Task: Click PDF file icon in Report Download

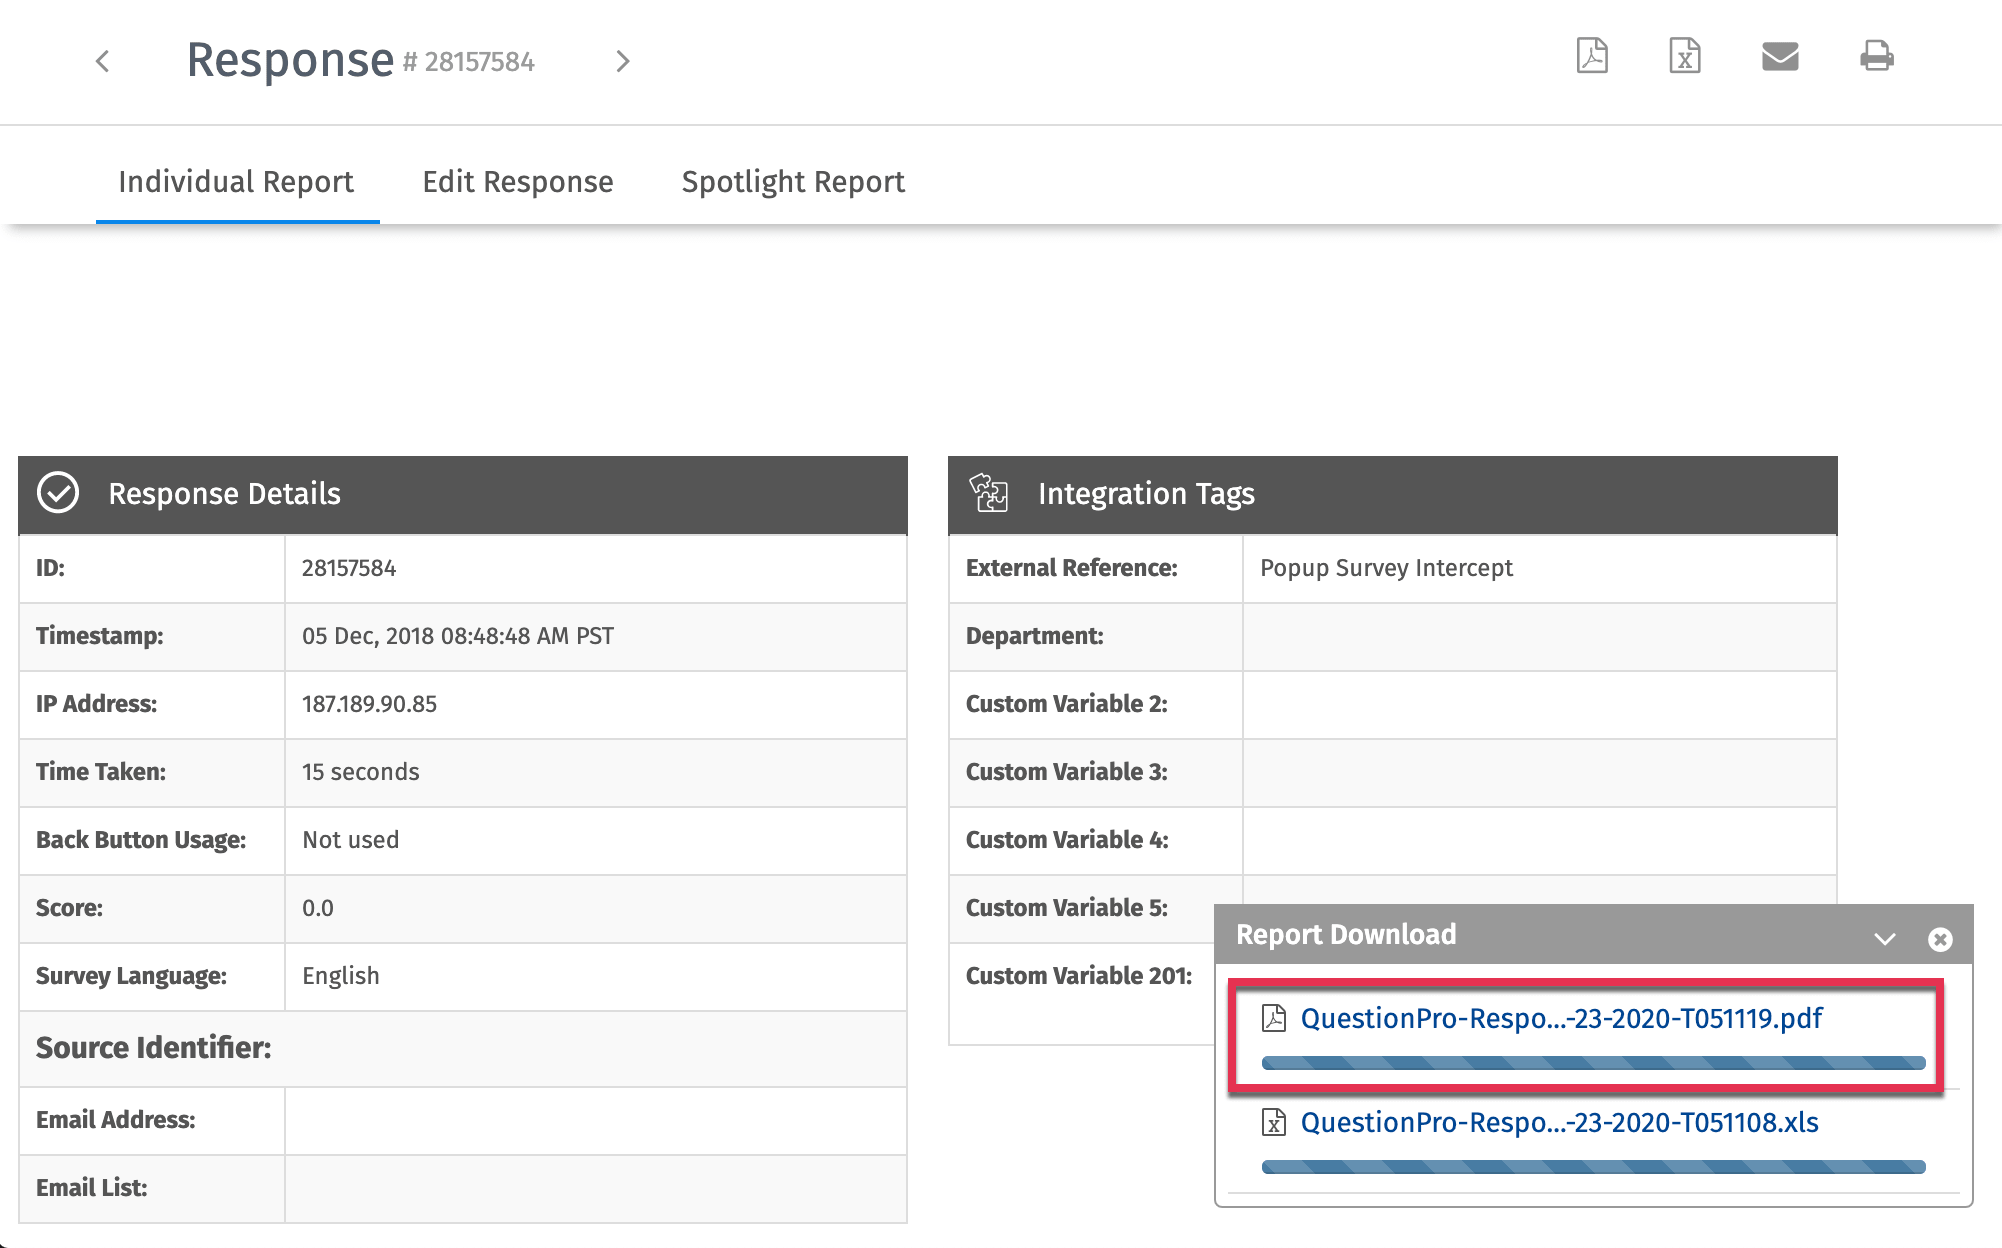Action: point(1274,1018)
